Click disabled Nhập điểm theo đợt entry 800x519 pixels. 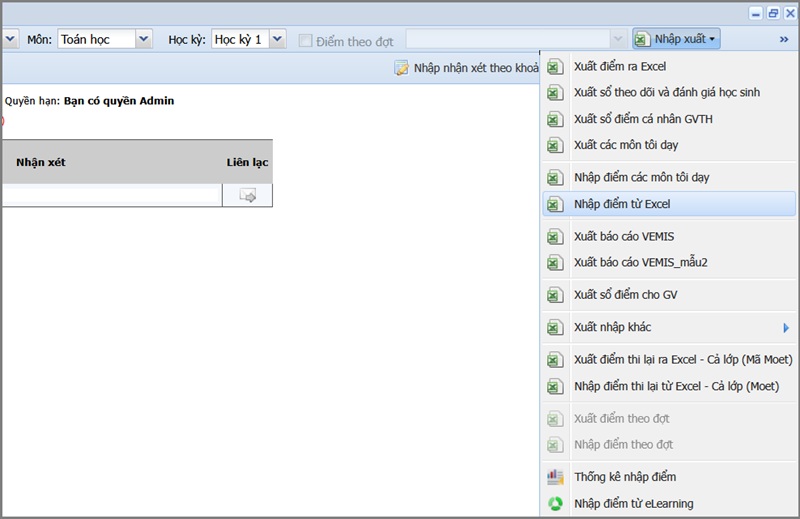coord(668,444)
